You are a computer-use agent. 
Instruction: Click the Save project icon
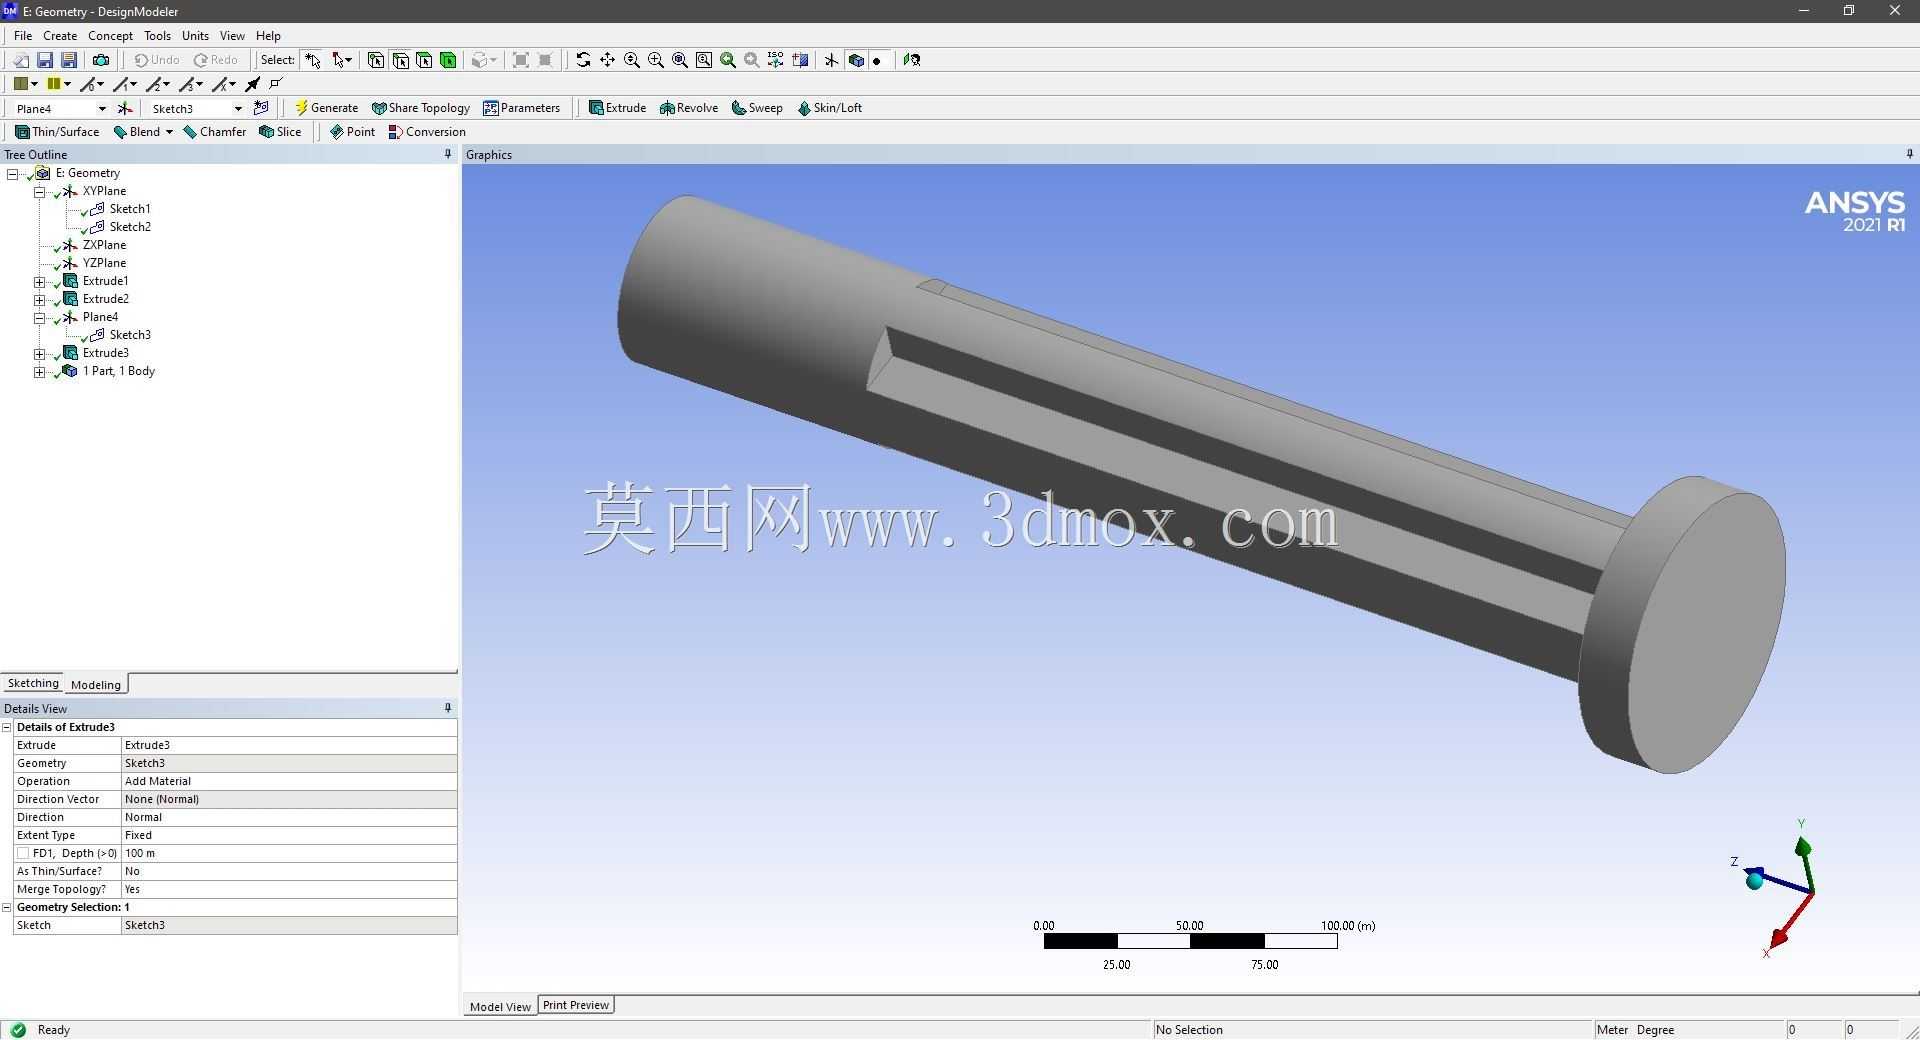(x=45, y=60)
